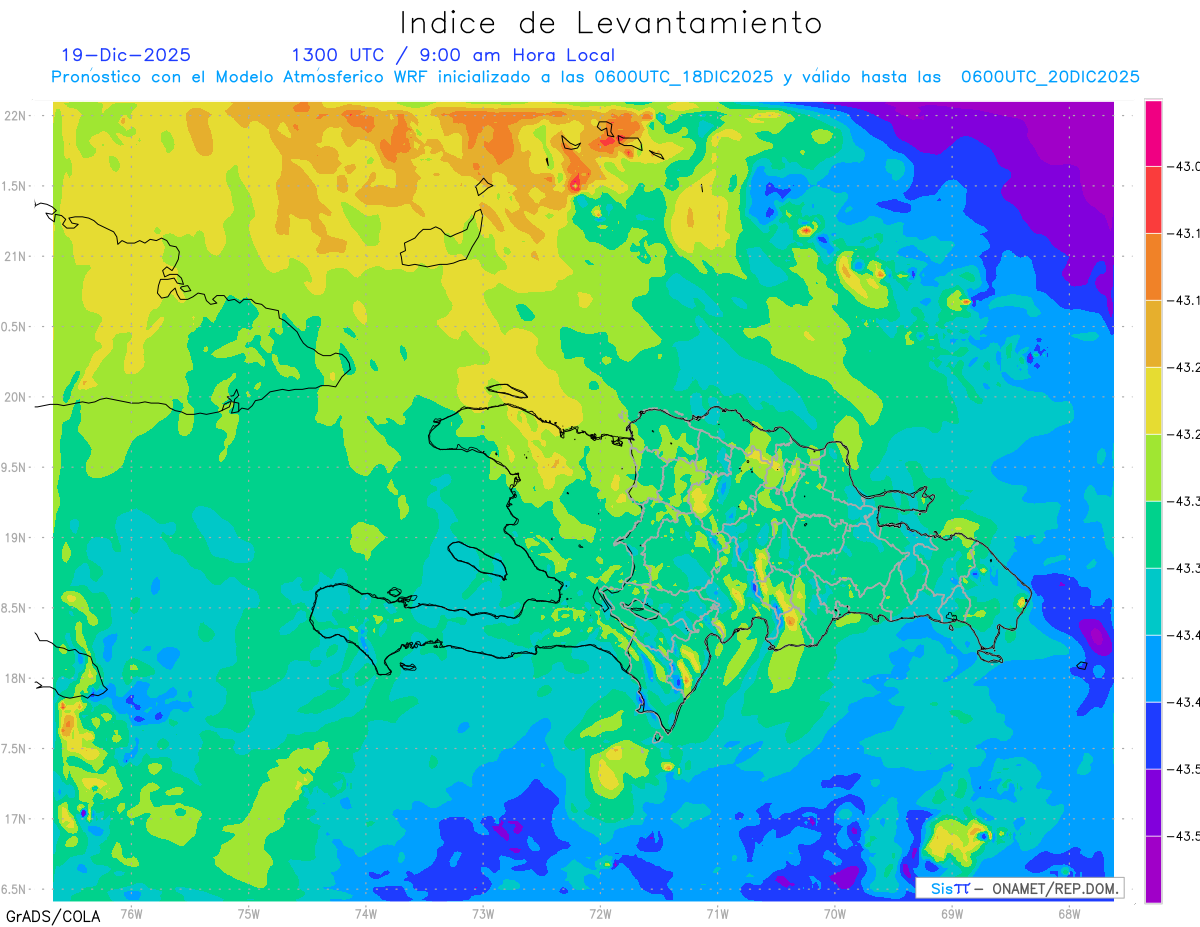The height and width of the screenshot is (927, 1200).
Task: Click the title "Indice de Levantamiento"
Action: 611,23
